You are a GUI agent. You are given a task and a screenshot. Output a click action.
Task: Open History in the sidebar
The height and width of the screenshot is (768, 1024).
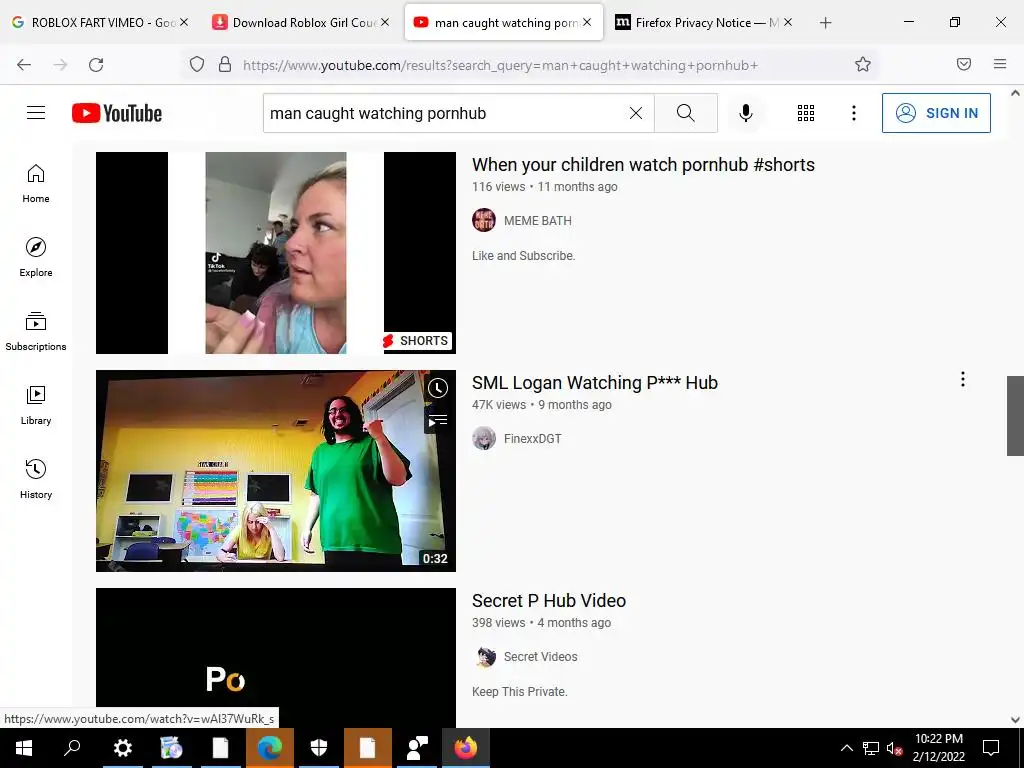(x=36, y=479)
